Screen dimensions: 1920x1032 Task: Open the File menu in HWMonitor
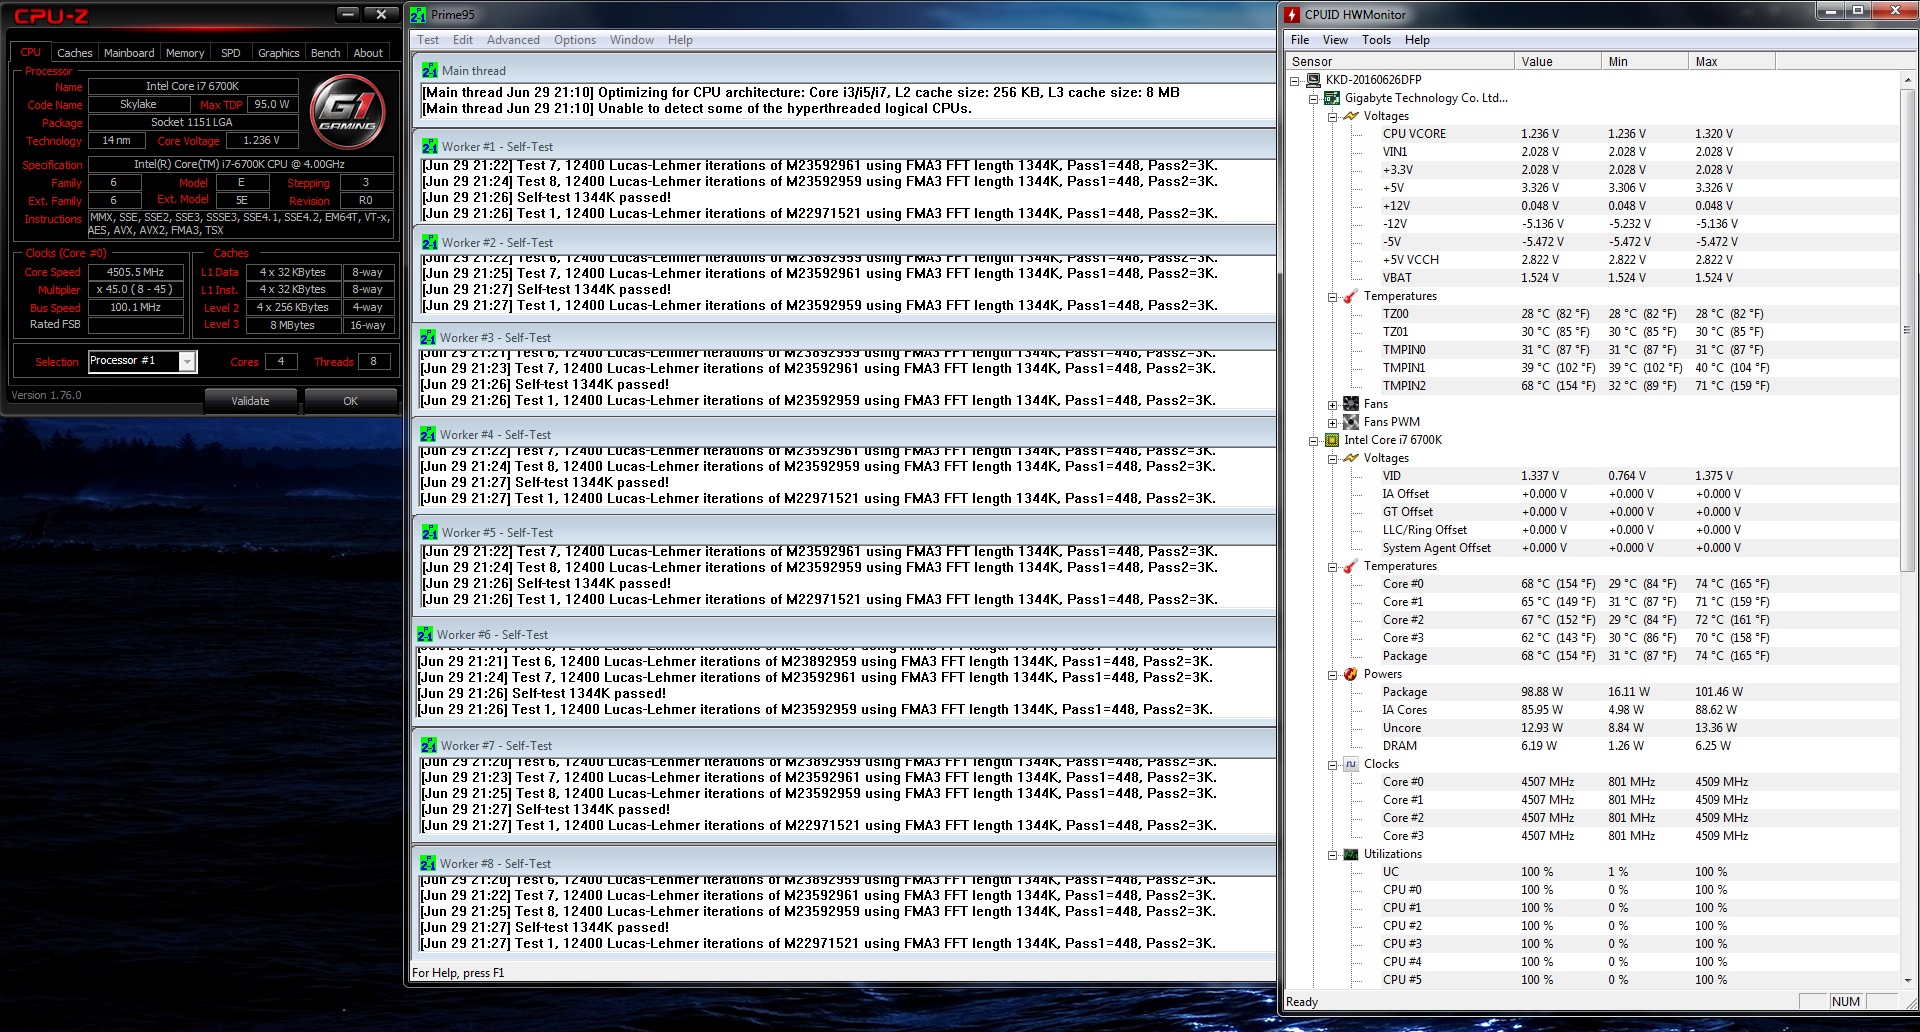click(x=1300, y=40)
